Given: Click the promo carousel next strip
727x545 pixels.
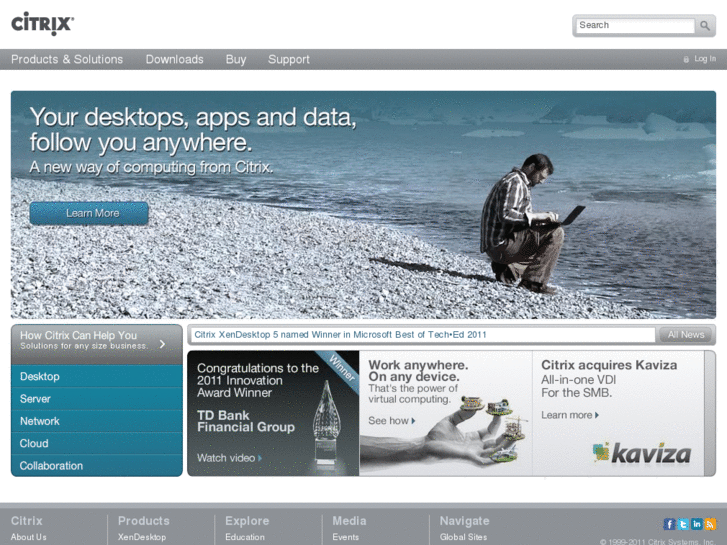Looking at the screenshot, I should click(710, 413).
